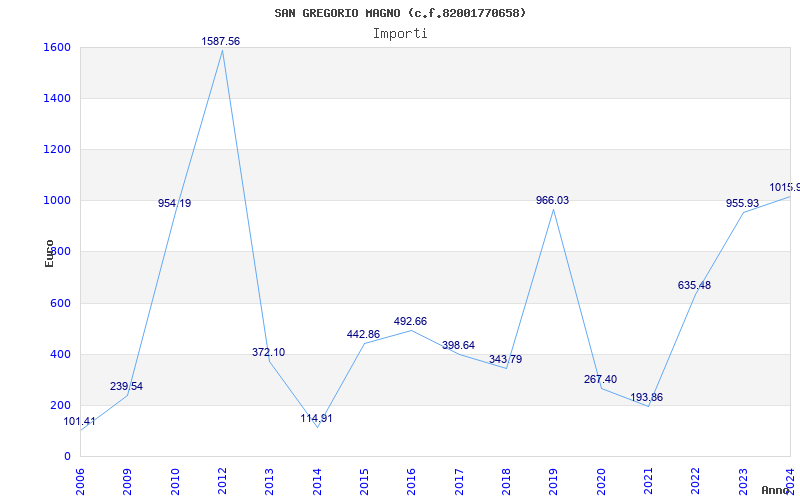Click the x-axis year 2010
This screenshot has height=500, width=800.
tap(175, 482)
